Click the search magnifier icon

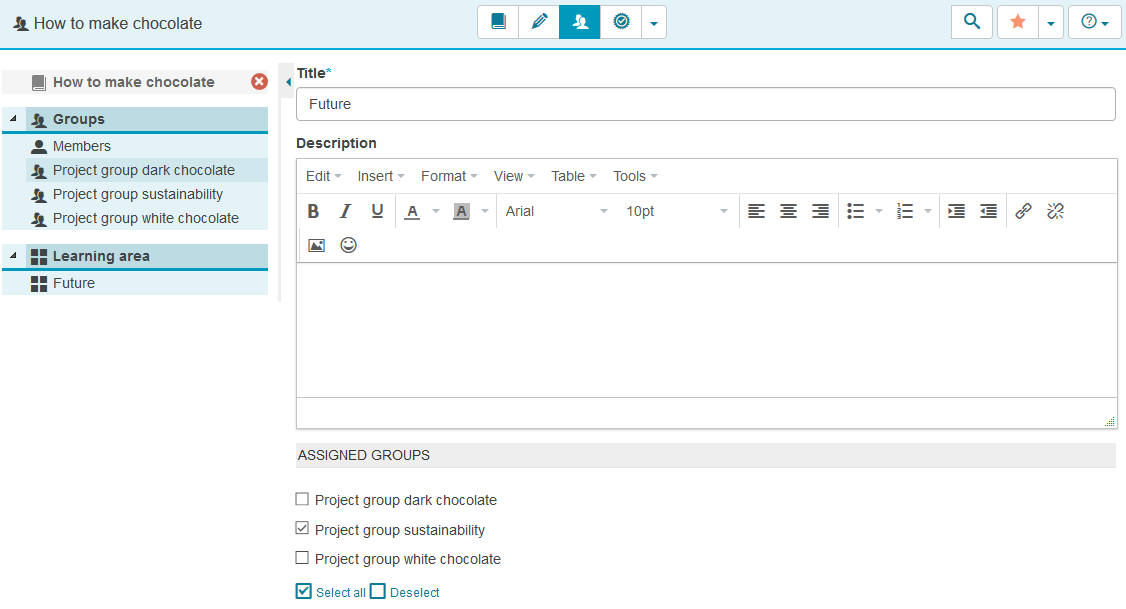point(972,22)
